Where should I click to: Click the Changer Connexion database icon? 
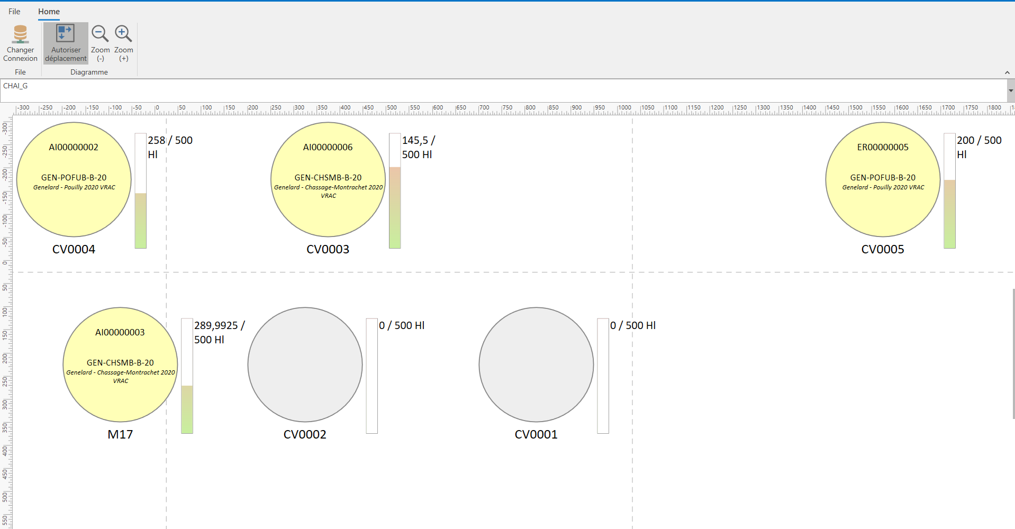[20, 36]
